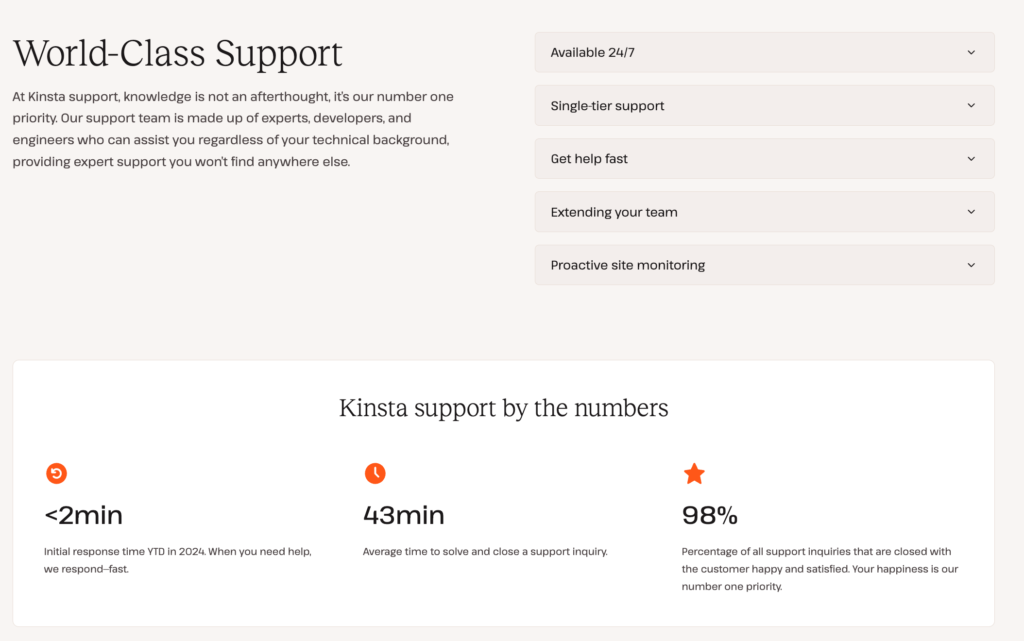Click the chevron beside Available 24/7
The width and height of the screenshot is (1024, 641).
point(971,53)
